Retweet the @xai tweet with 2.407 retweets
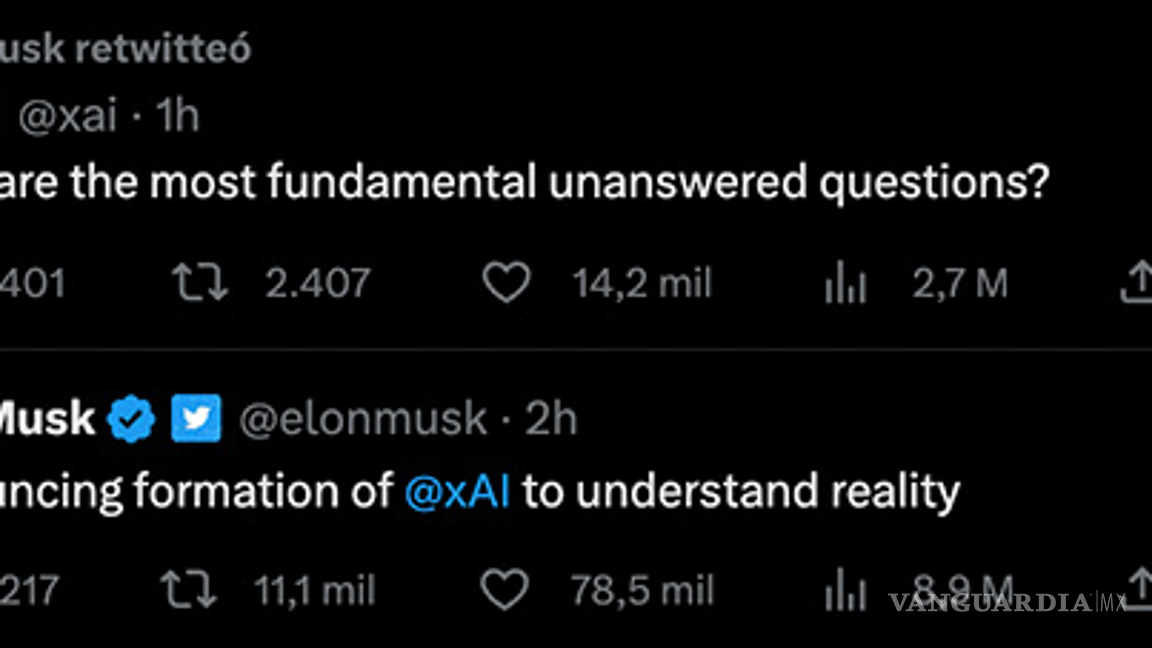 tap(200, 284)
